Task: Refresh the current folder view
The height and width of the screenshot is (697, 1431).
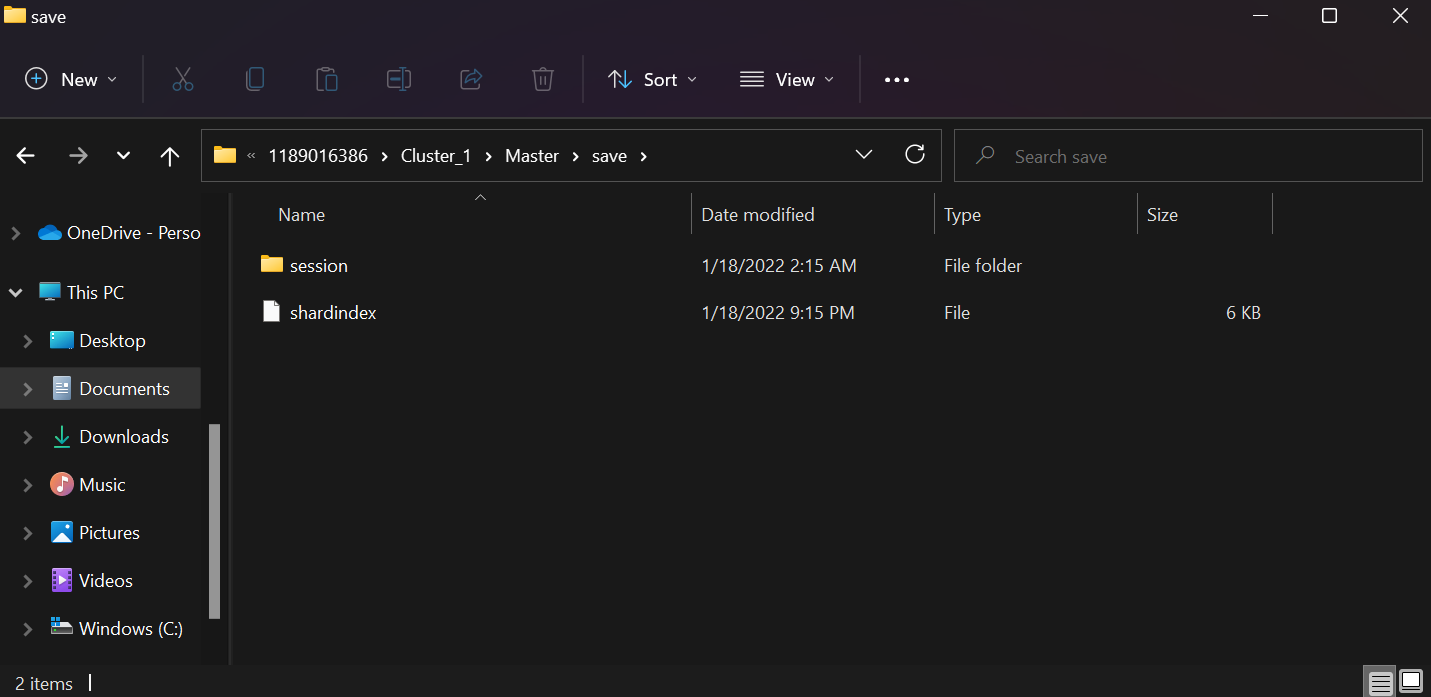Action: [x=914, y=155]
